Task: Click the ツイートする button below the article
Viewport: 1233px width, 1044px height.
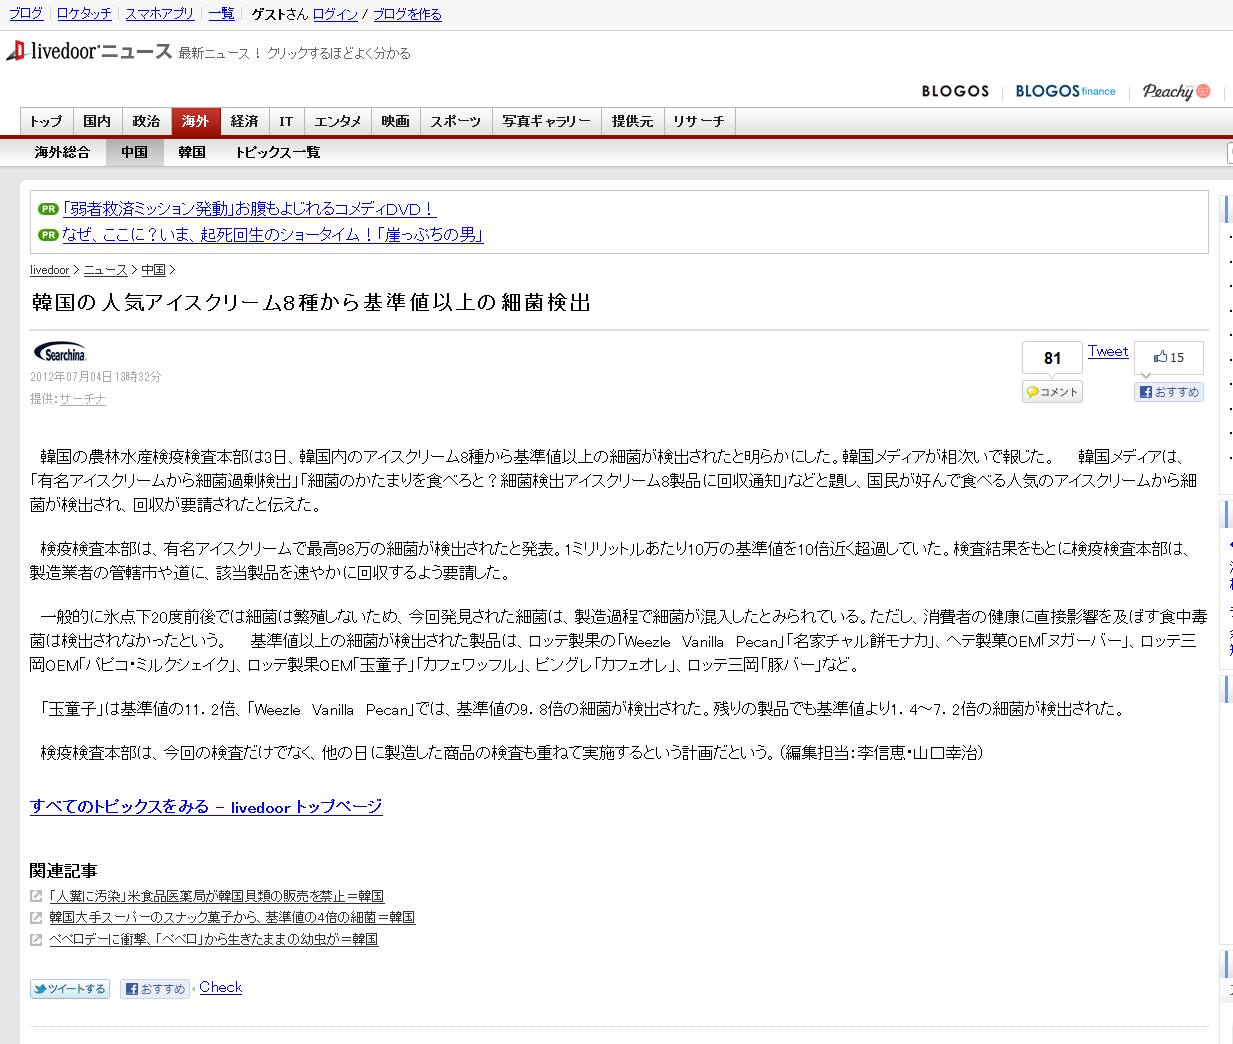Action: (70, 989)
